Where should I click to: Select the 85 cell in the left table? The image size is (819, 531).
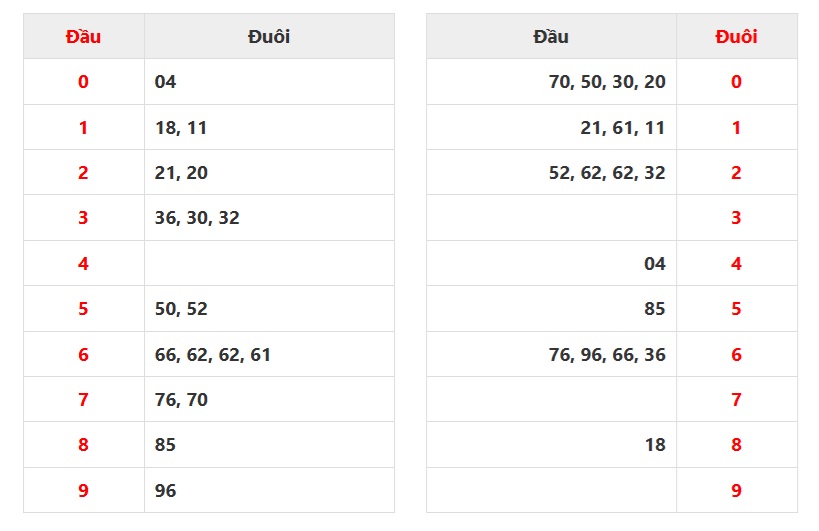click(x=165, y=444)
